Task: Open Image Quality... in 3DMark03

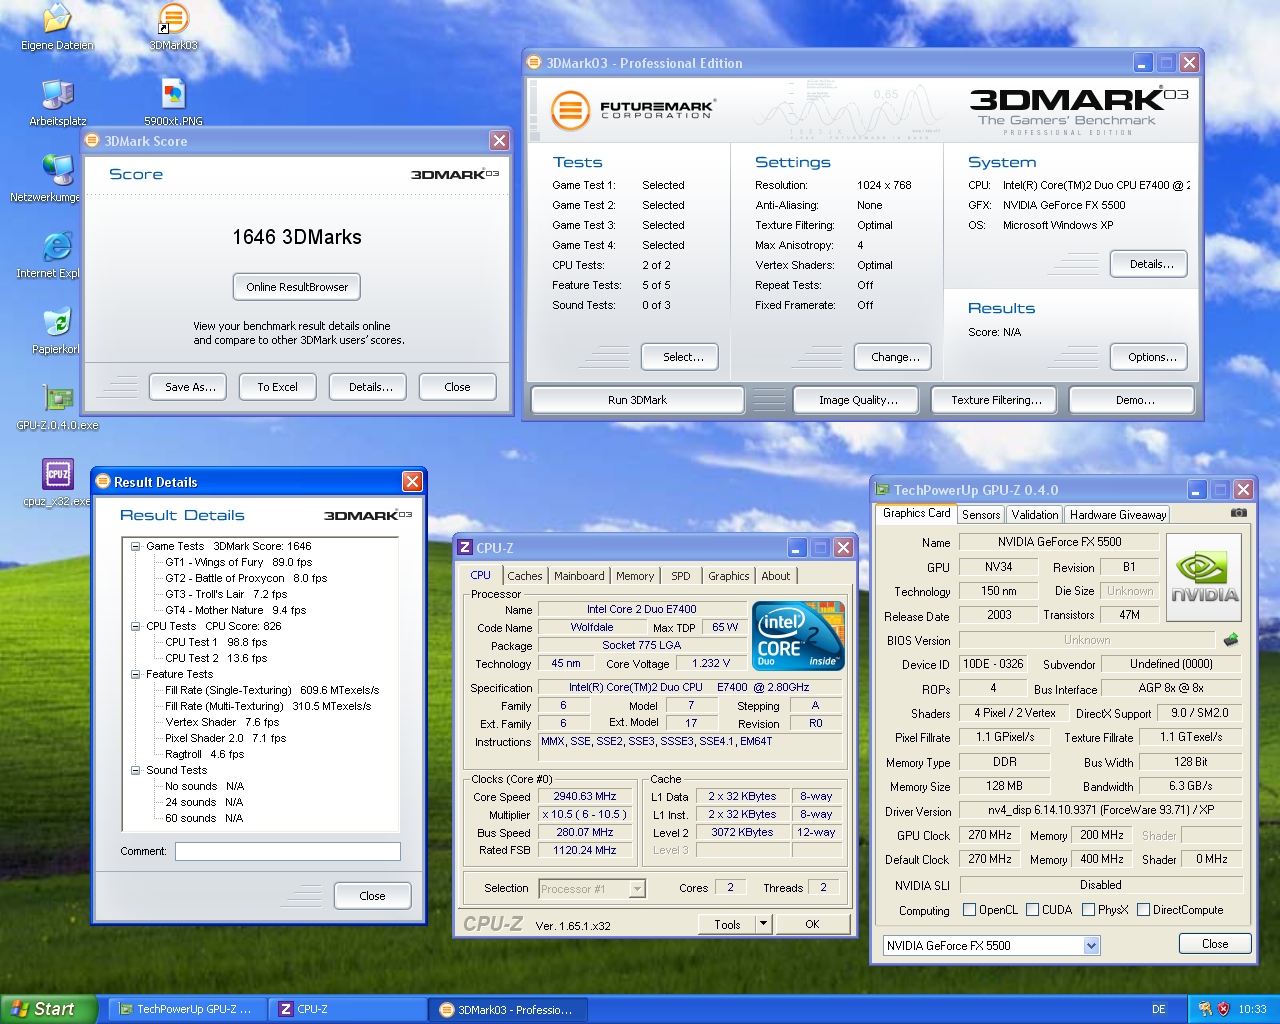Action: point(858,400)
